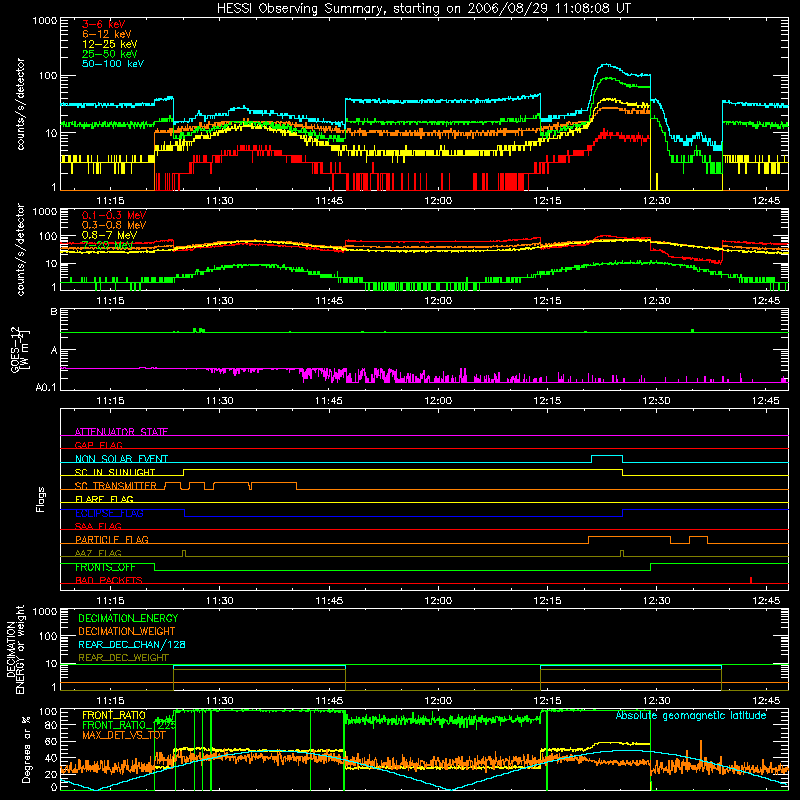The height and width of the screenshot is (800, 800).
Task: Click the 7-20 MeV legend label
Action: [x=107, y=245]
